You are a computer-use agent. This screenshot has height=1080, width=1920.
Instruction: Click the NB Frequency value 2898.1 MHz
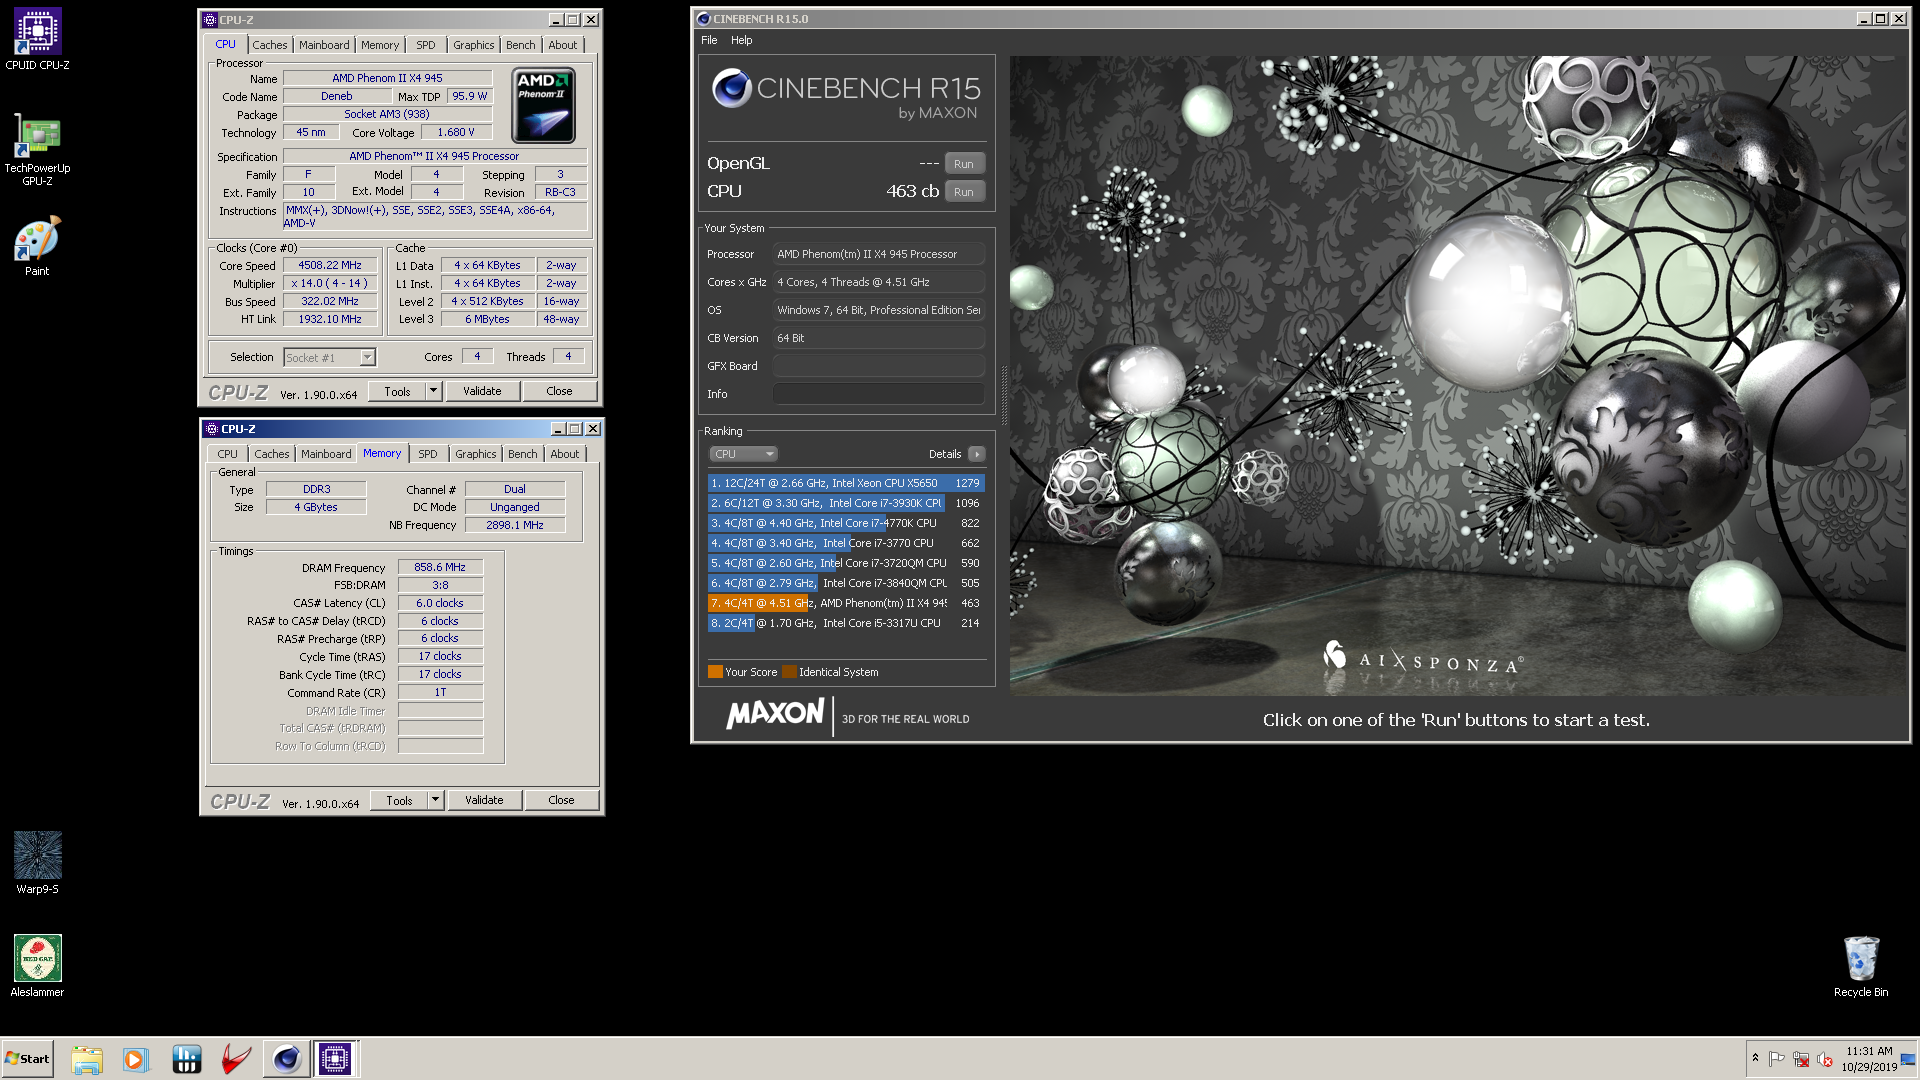point(515,525)
